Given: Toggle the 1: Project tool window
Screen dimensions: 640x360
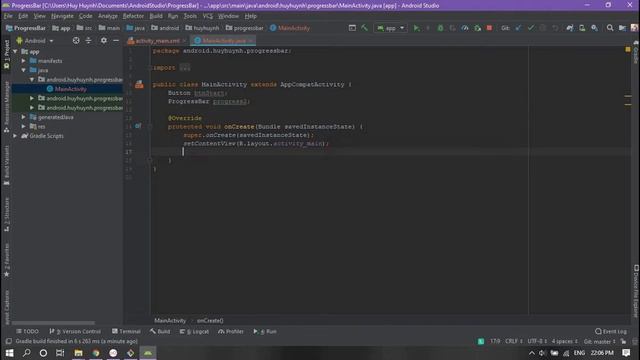Looking at the screenshot, I should [7, 54].
